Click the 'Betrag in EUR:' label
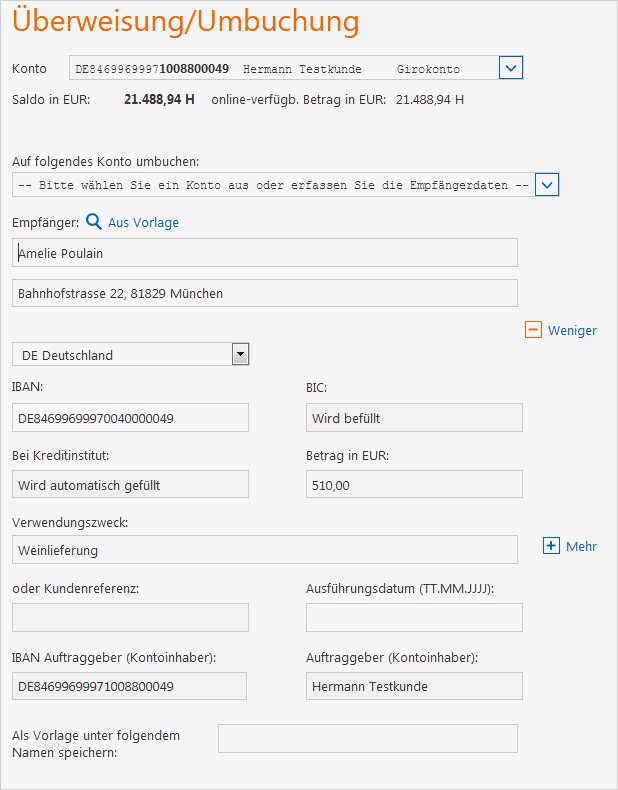The width and height of the screenshot is (618, 790). point(348,455)
